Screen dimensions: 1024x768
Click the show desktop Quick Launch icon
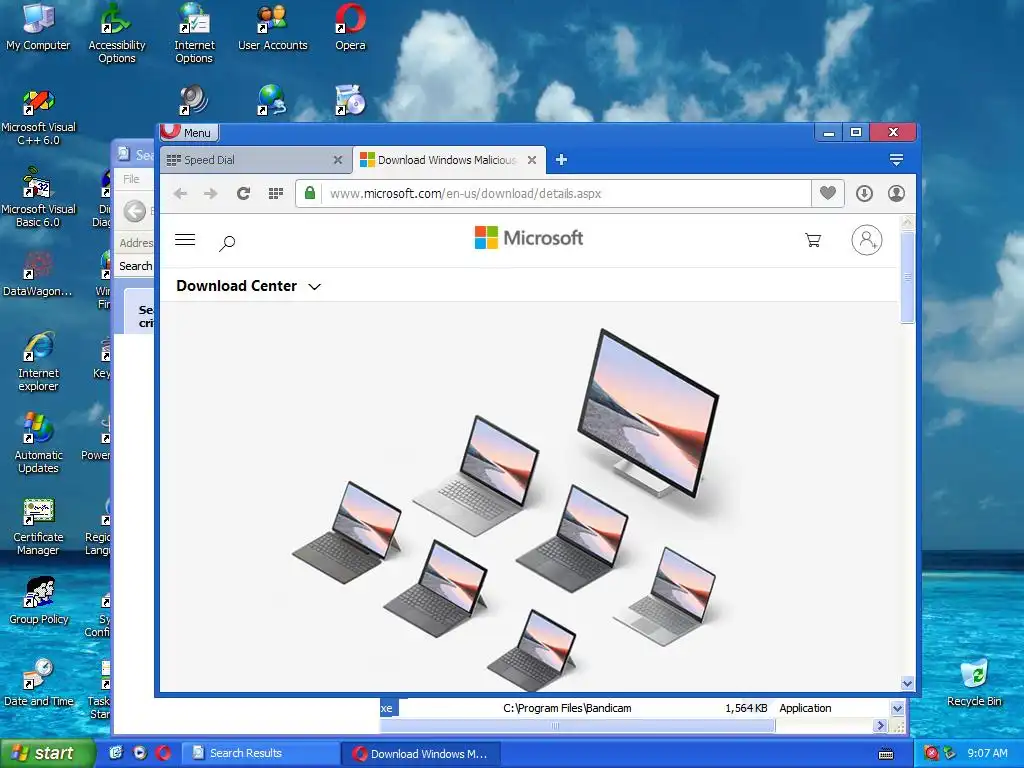(116, 753)
